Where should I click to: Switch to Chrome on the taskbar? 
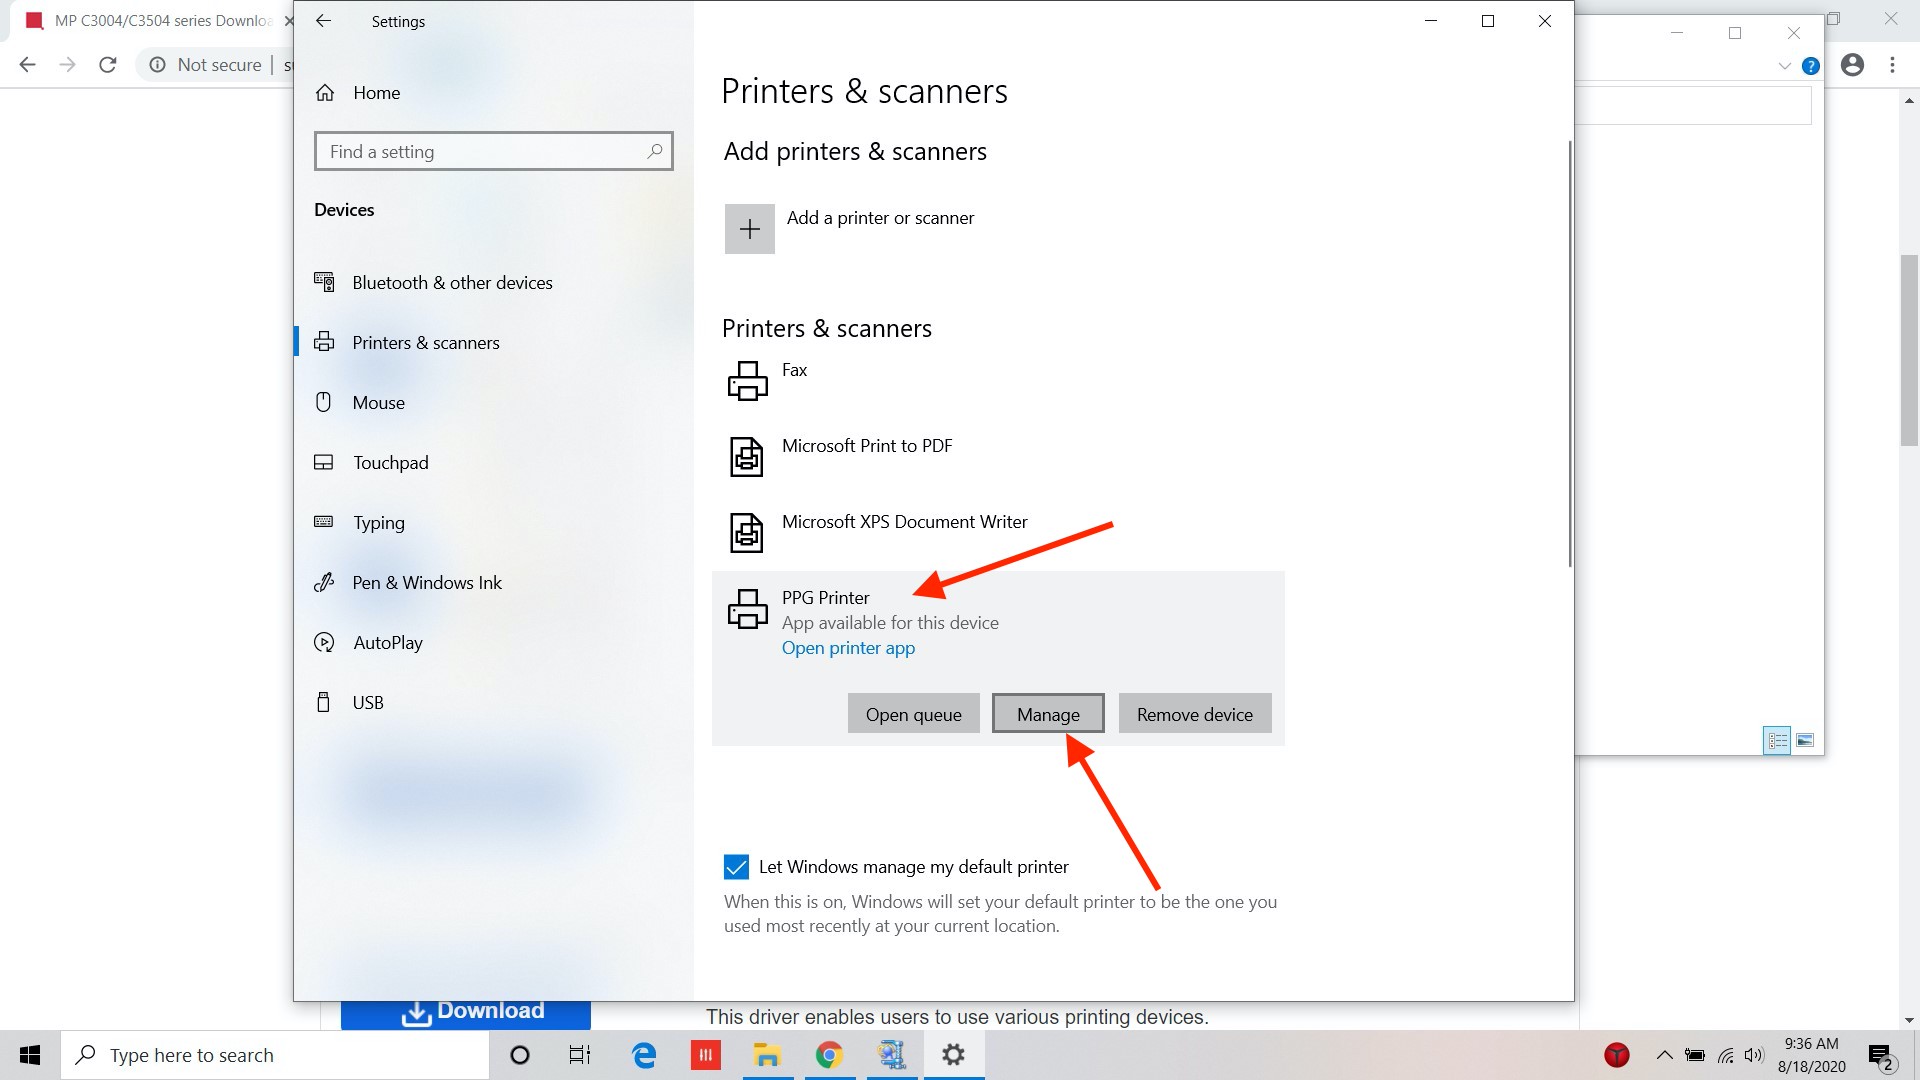tap(829, 1055)
